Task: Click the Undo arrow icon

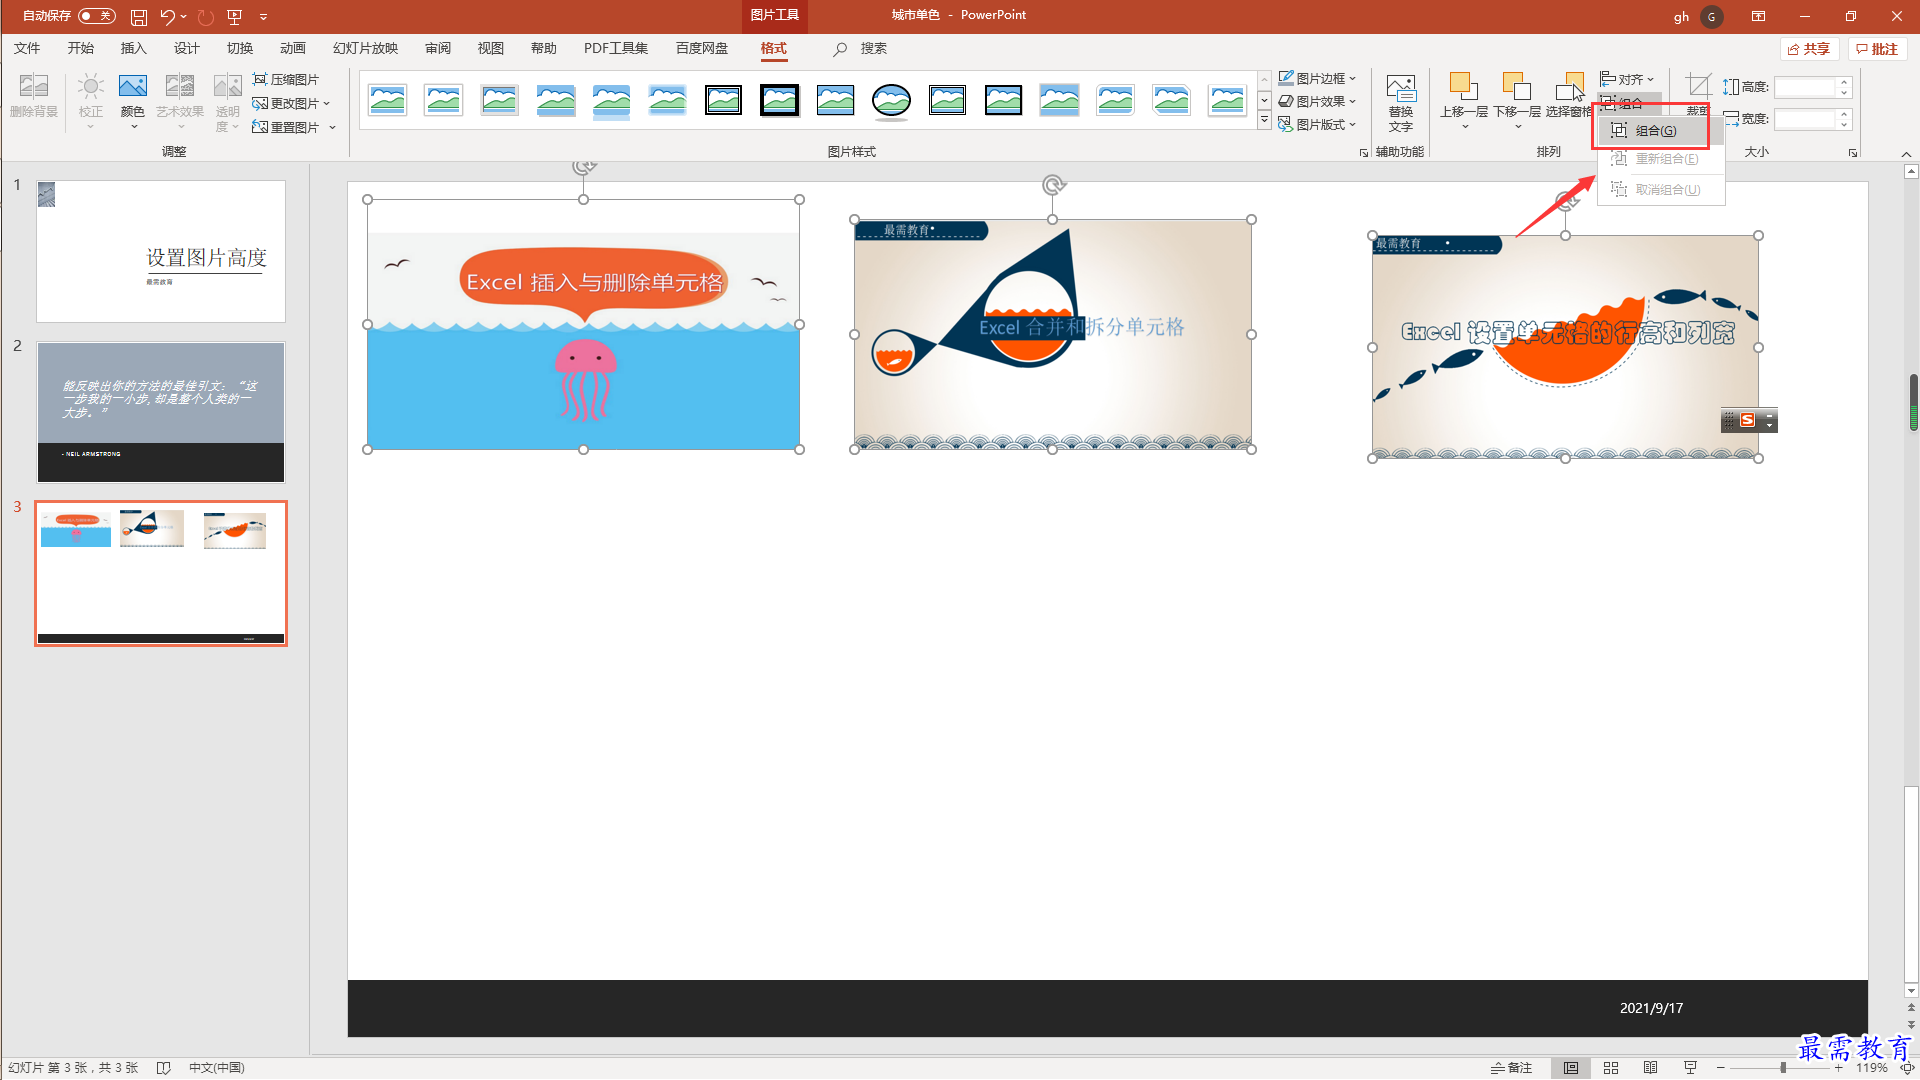Action: coord(167,17)
